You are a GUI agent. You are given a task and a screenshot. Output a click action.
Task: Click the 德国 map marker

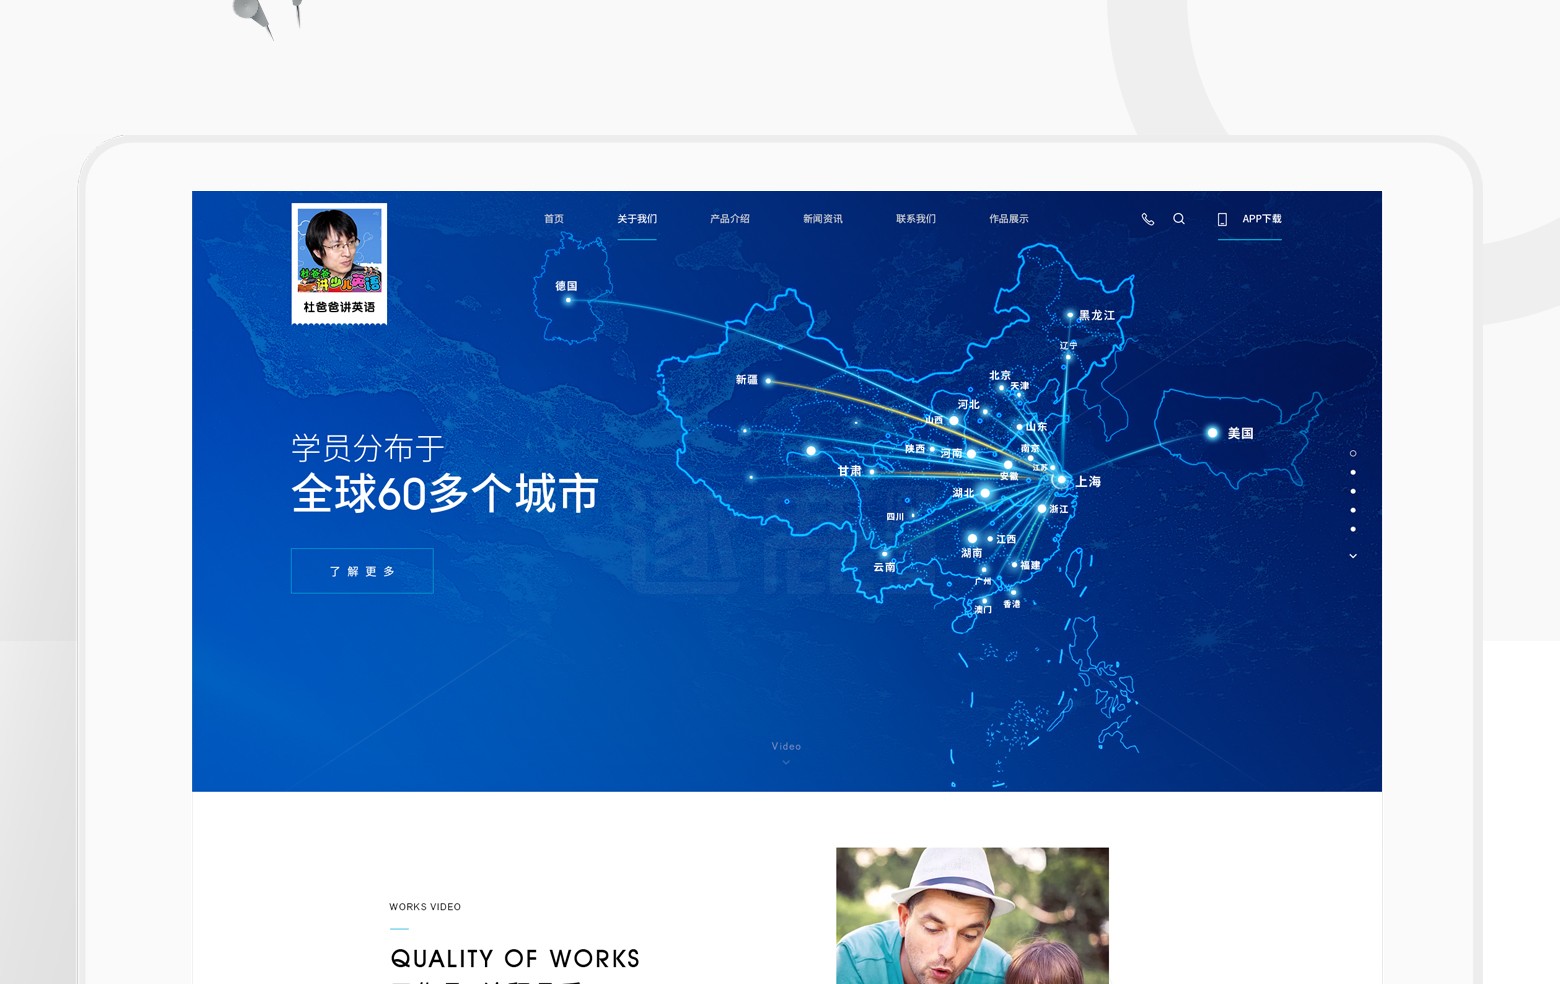click(568, 300)
